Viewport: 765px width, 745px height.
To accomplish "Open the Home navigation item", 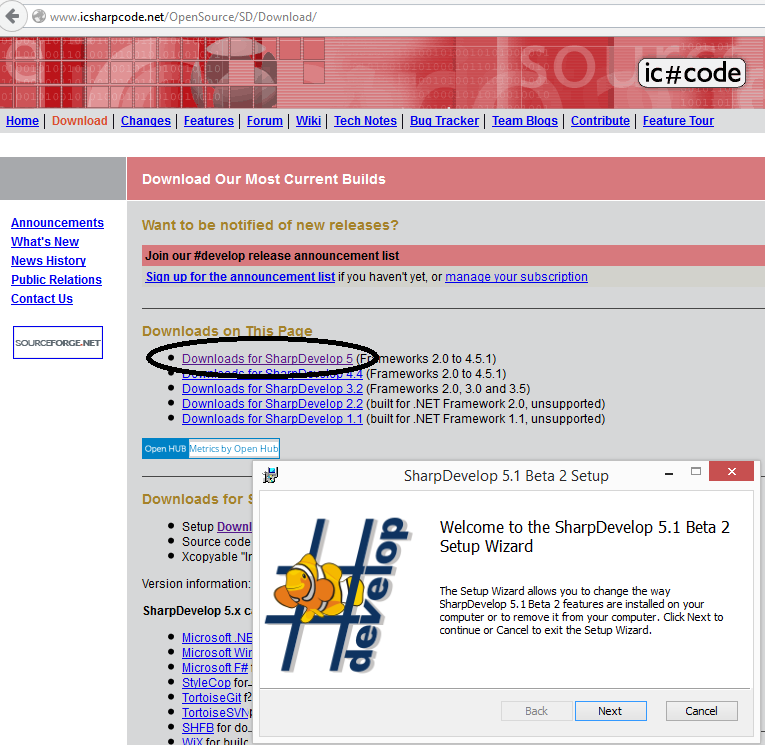I will pos(22,121).
